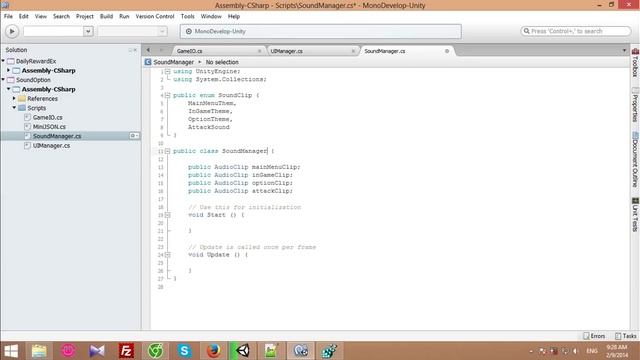Open the disabled runtime target combo box
This screenshot has height=360, width=640.
coord(133,31)
